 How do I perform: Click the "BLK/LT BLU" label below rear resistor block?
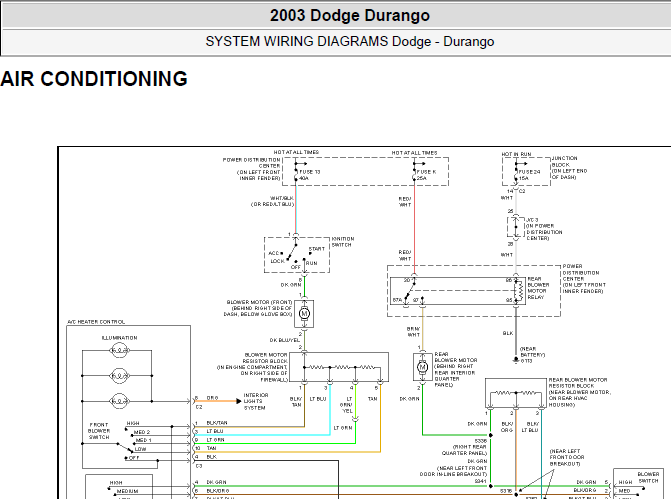click(530, 427)
